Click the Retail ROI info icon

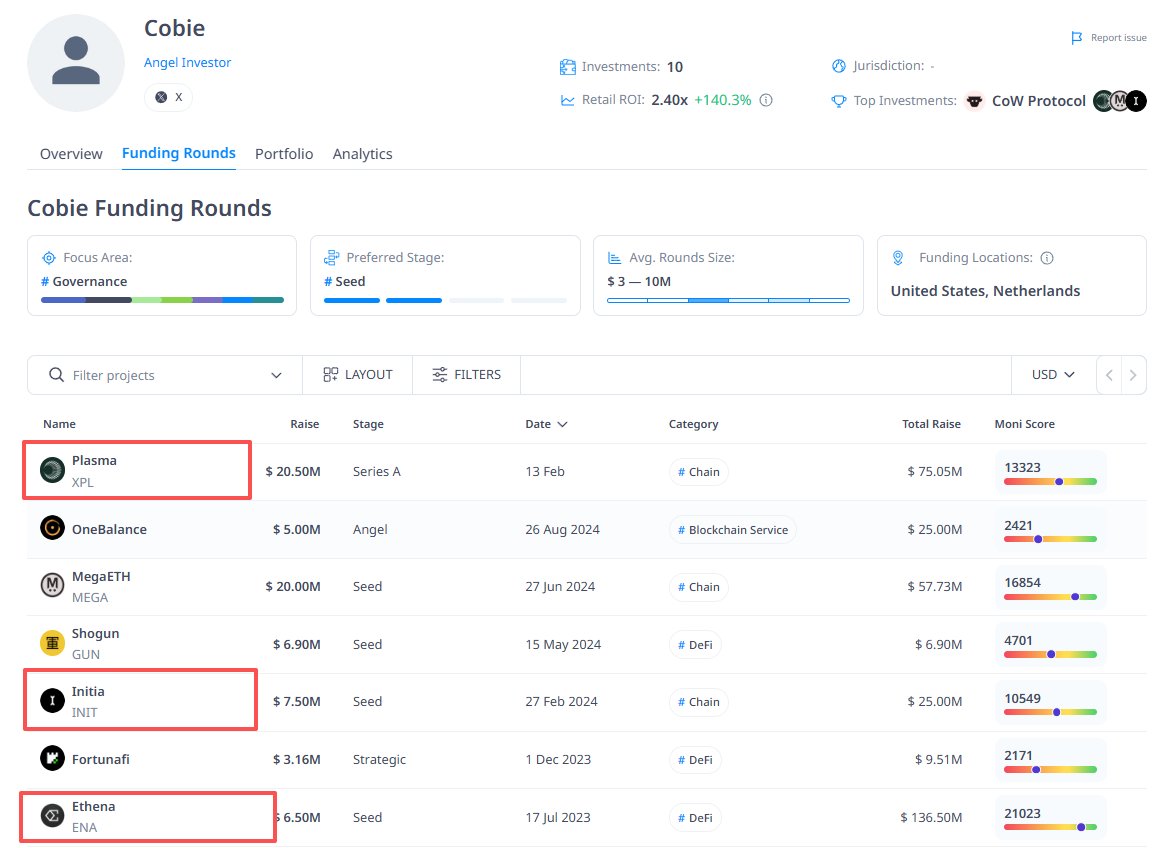coord(766,100)
